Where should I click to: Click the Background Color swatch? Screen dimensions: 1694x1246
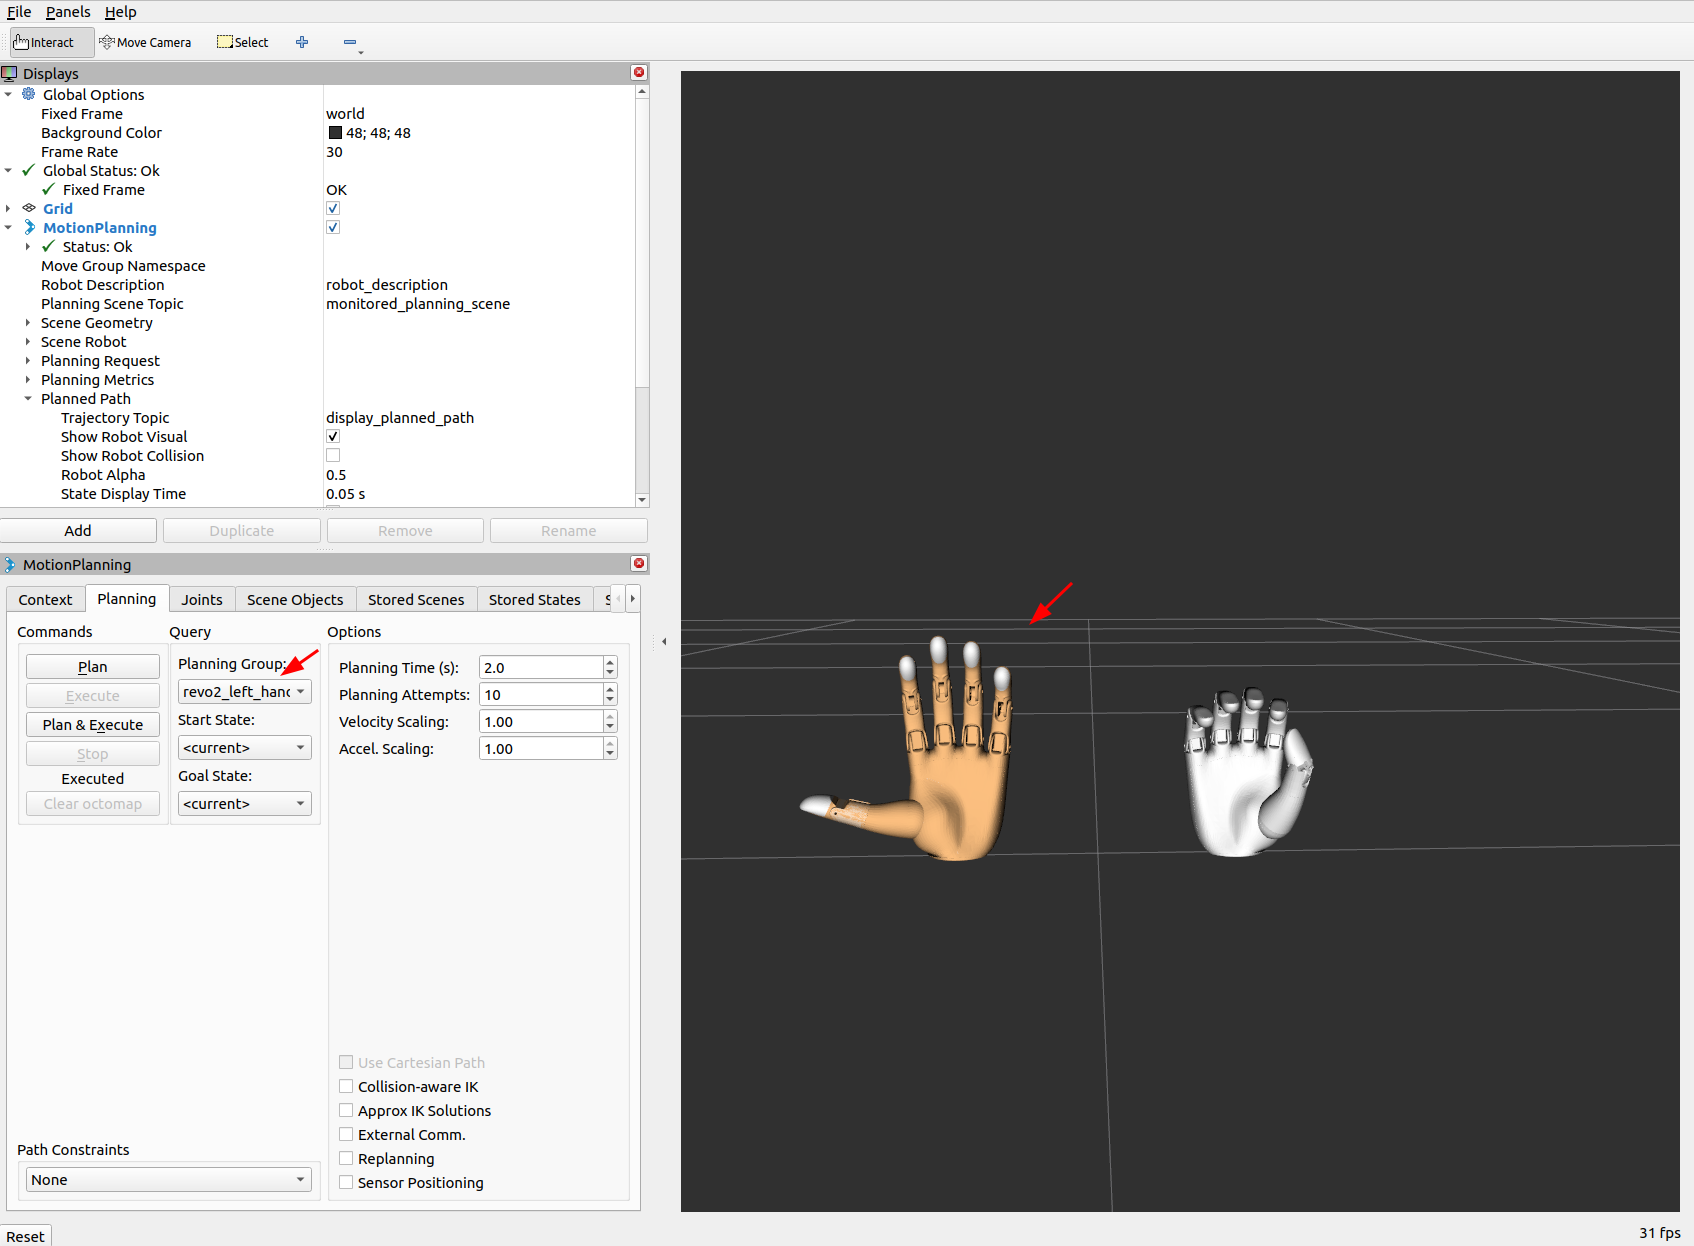(x=335, y=133)
